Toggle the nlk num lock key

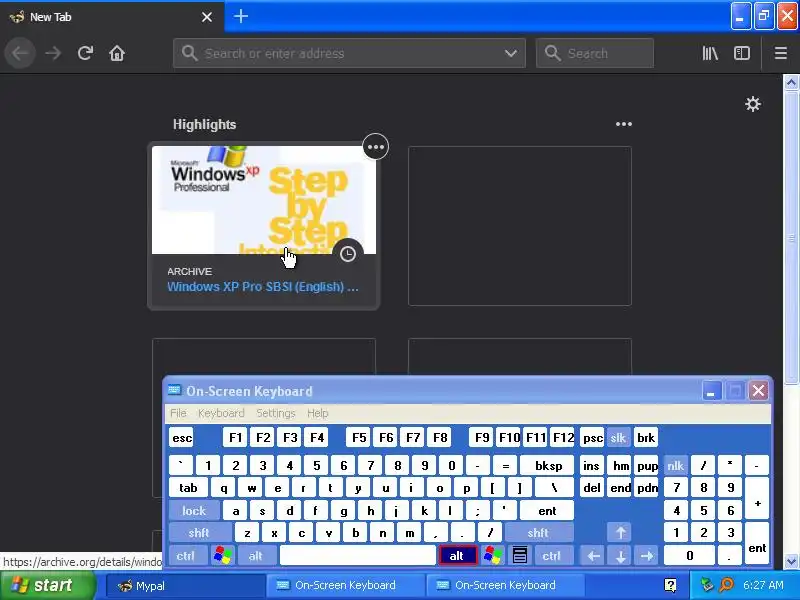pos(676,466)
